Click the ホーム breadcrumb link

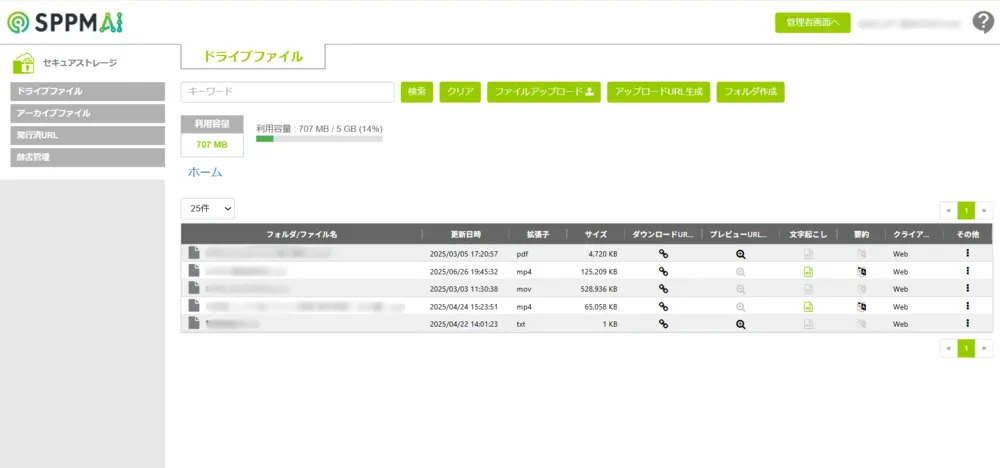point(205,172)
